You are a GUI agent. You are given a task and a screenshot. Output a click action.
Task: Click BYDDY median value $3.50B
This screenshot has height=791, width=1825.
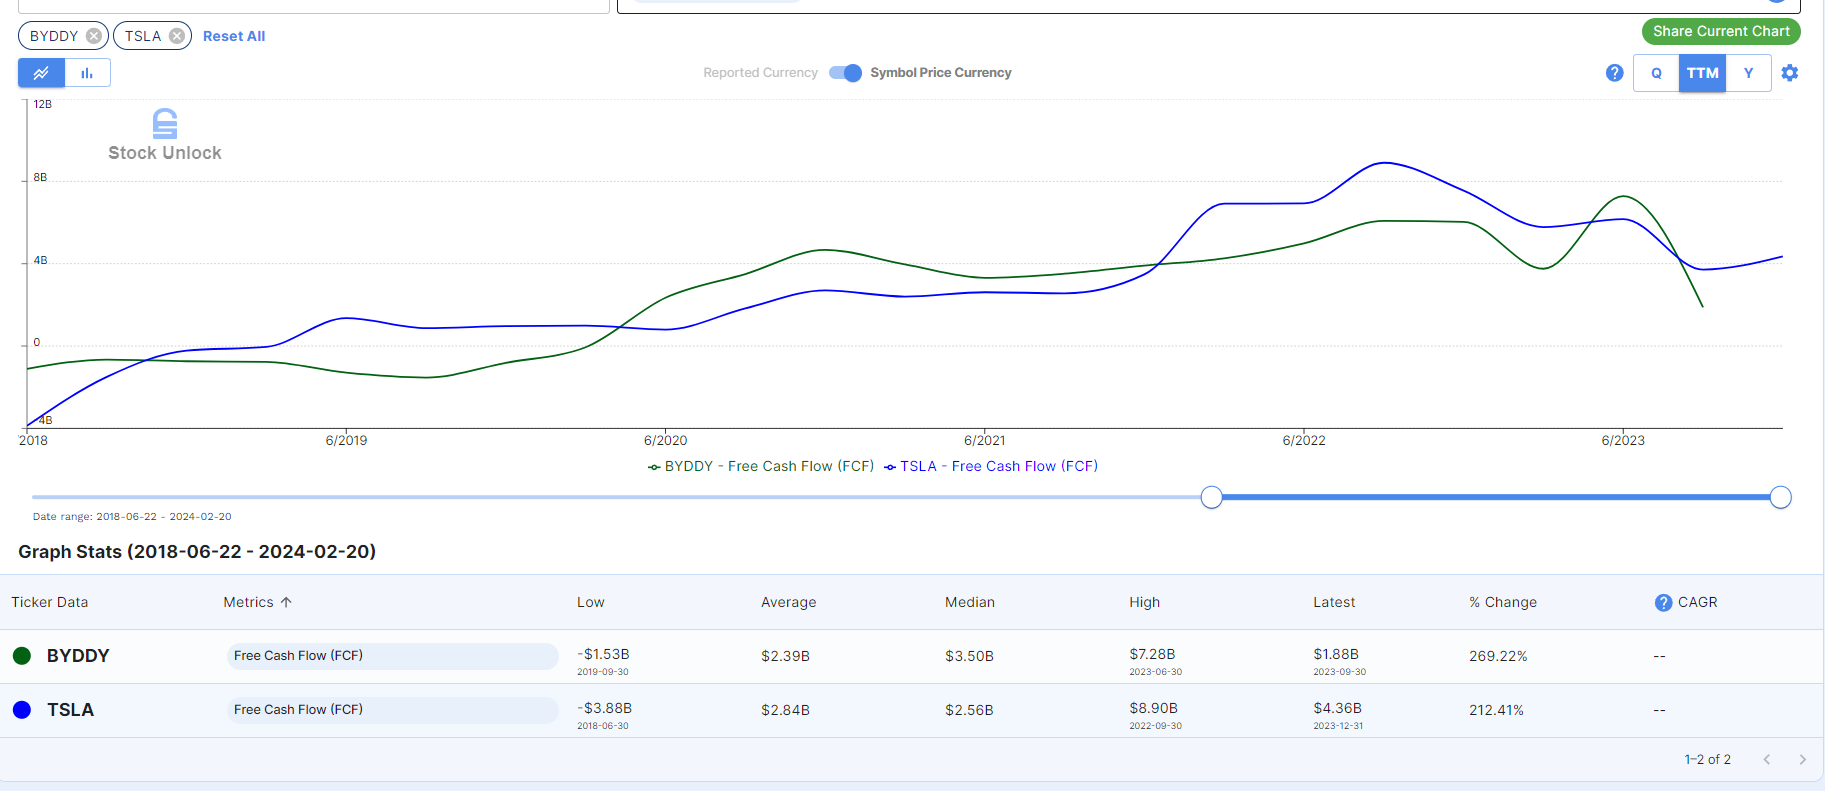[969, 656]
